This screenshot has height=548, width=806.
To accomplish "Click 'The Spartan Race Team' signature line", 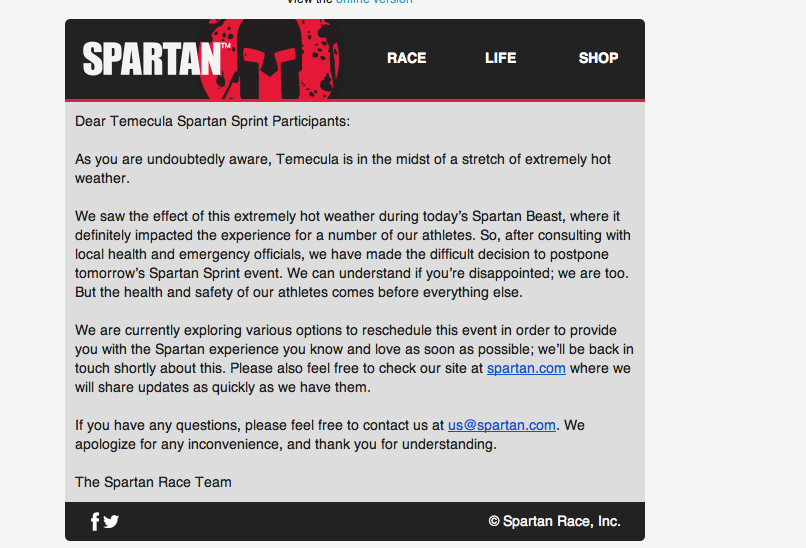I will (153, 482).
